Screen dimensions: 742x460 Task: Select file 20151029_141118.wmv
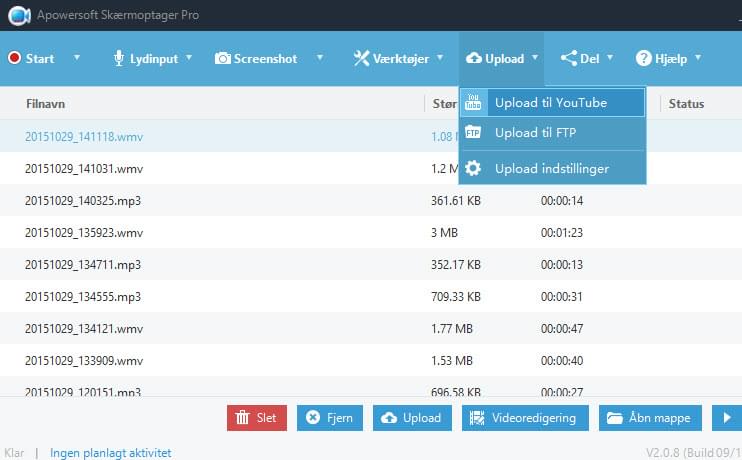click(84, 137)
